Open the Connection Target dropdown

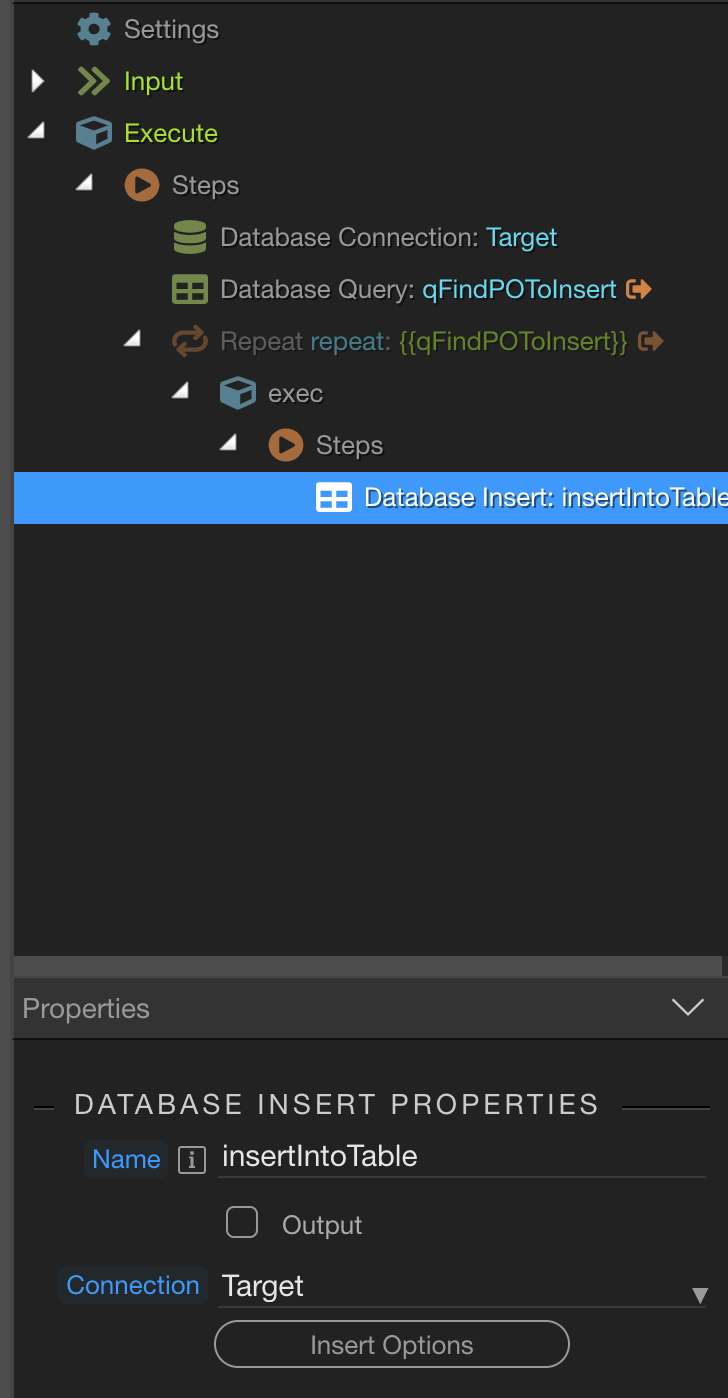click(x=462, y=1286)
